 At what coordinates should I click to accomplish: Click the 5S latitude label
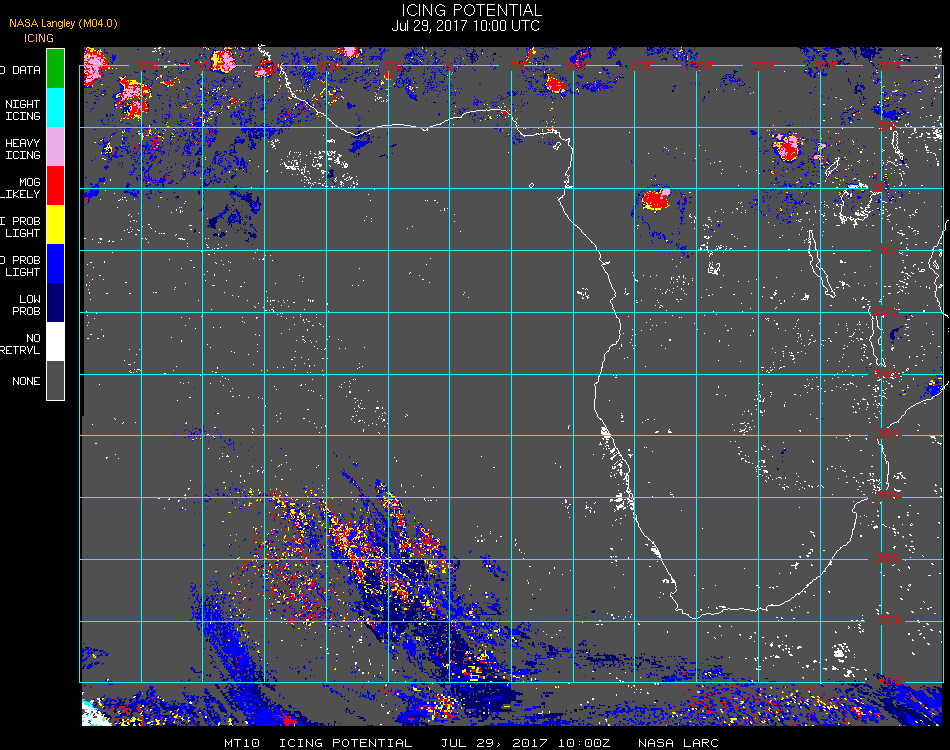(x=889, y=249)
